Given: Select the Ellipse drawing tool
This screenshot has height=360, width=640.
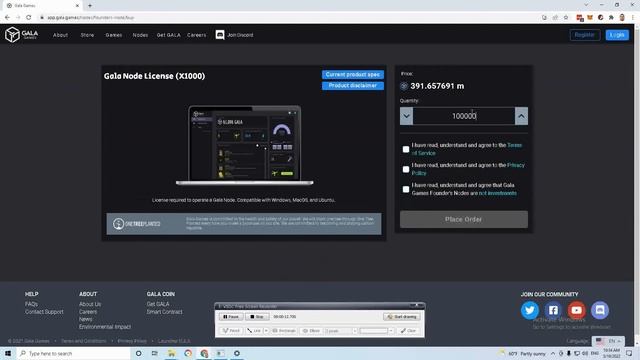Looking at the screenshot, I should point(311,331).
